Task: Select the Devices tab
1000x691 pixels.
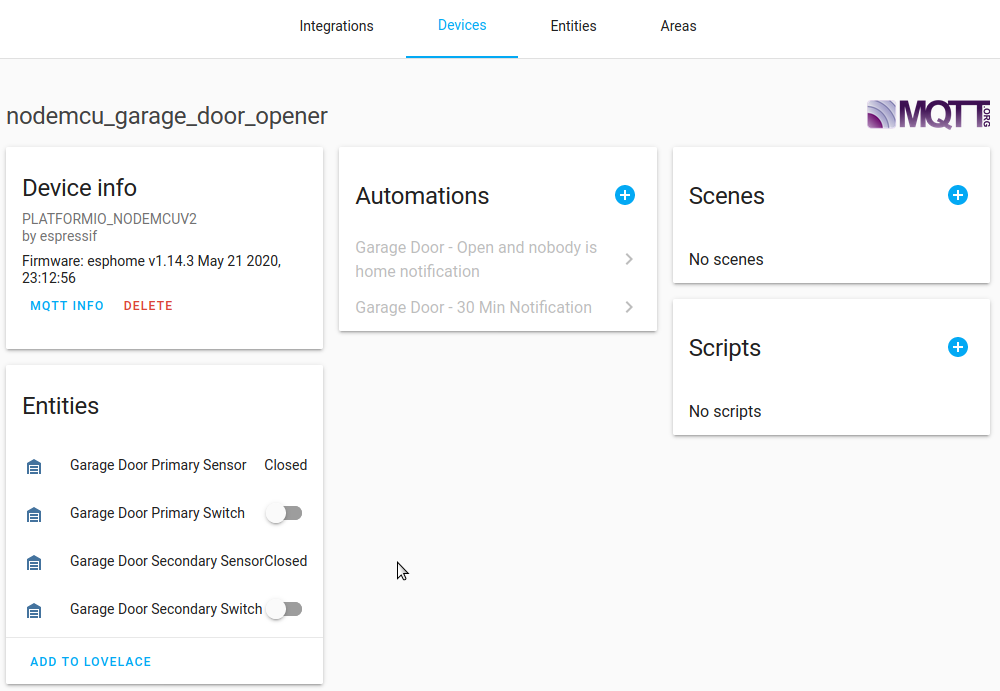Action: (462, 25)
